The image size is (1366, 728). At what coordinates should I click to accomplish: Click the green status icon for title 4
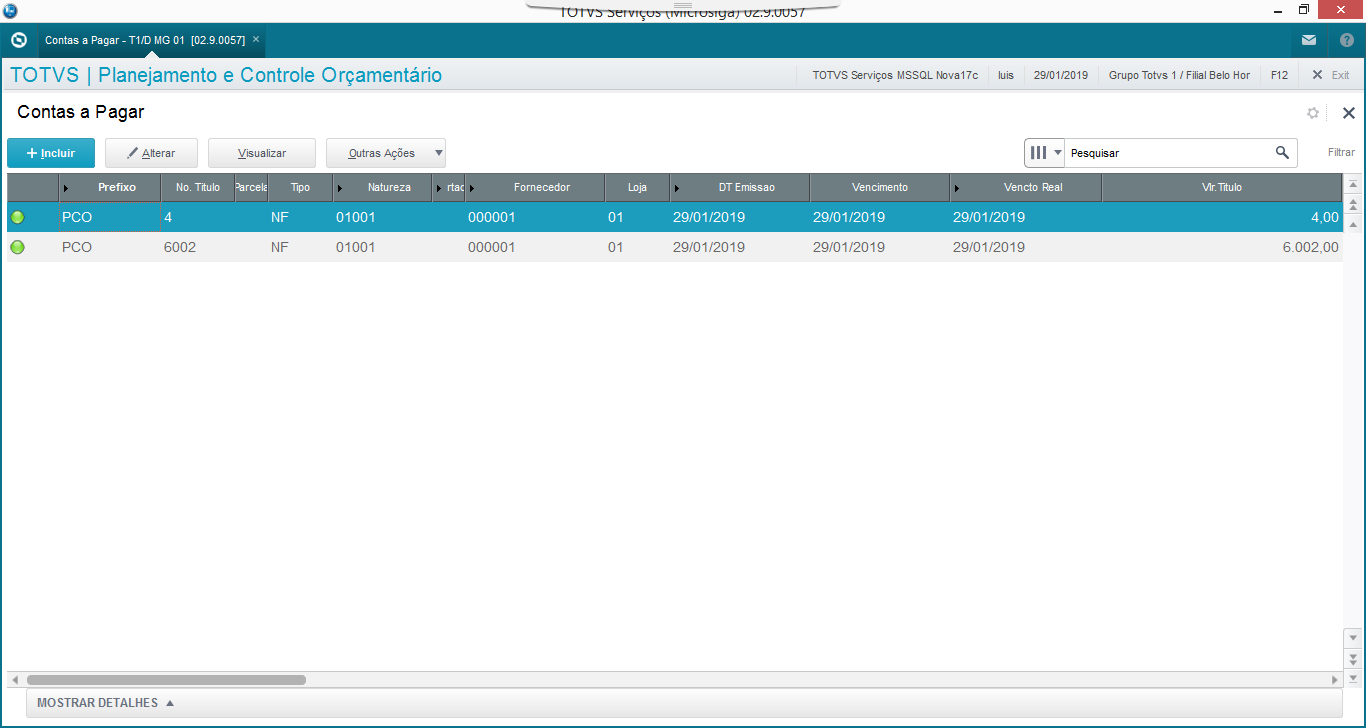[x=17, y=217]
